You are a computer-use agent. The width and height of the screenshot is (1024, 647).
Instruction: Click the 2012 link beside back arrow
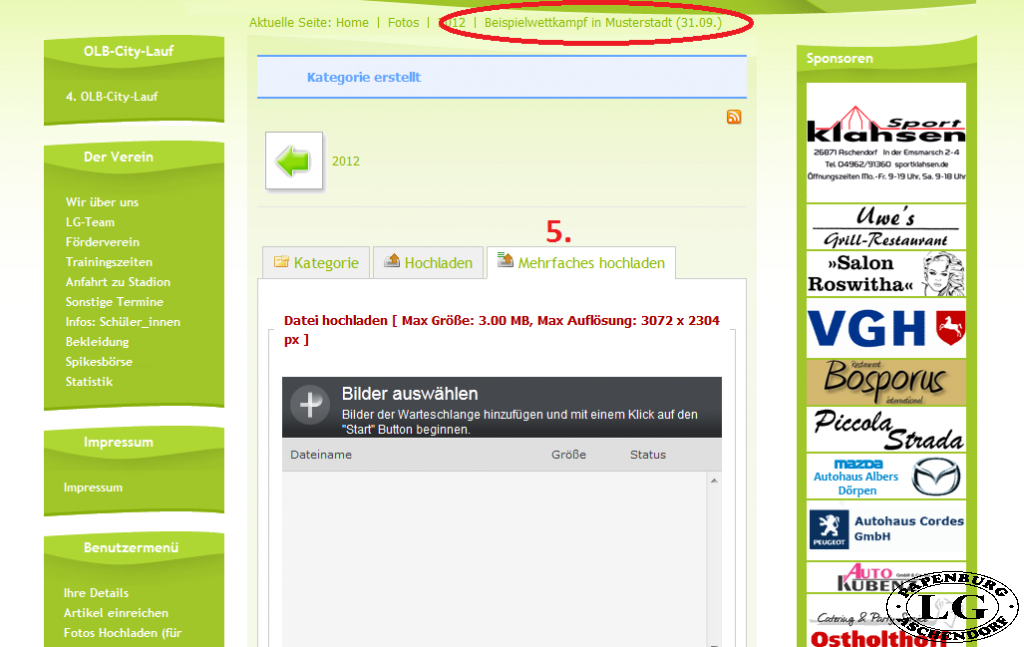point(346,161)
